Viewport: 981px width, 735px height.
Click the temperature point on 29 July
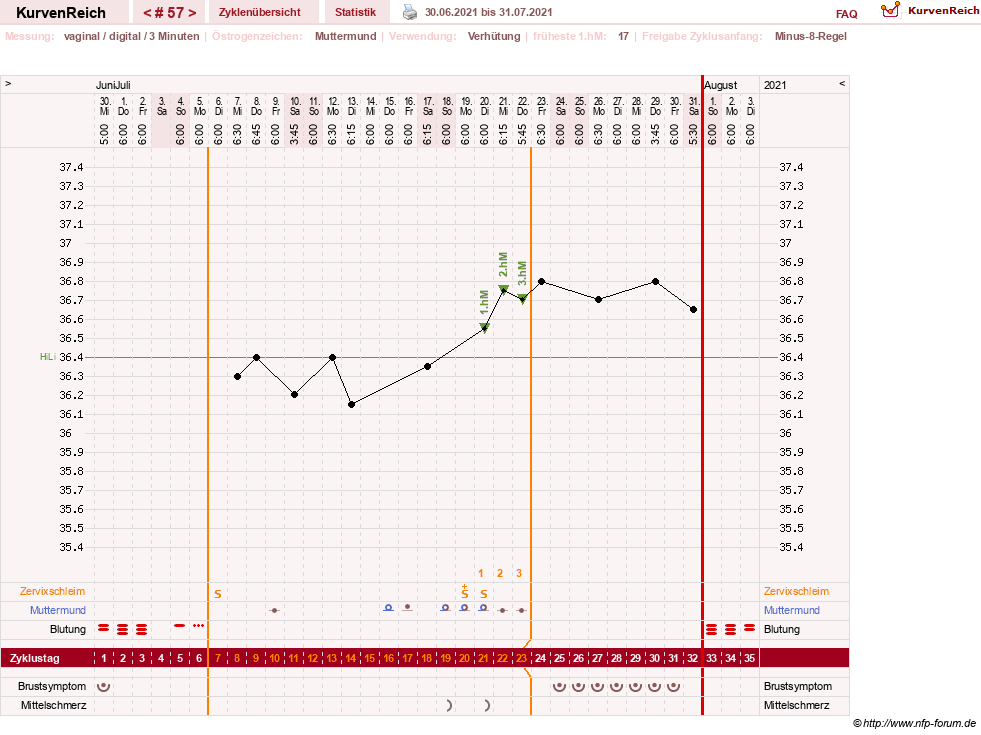coord(656,281)
